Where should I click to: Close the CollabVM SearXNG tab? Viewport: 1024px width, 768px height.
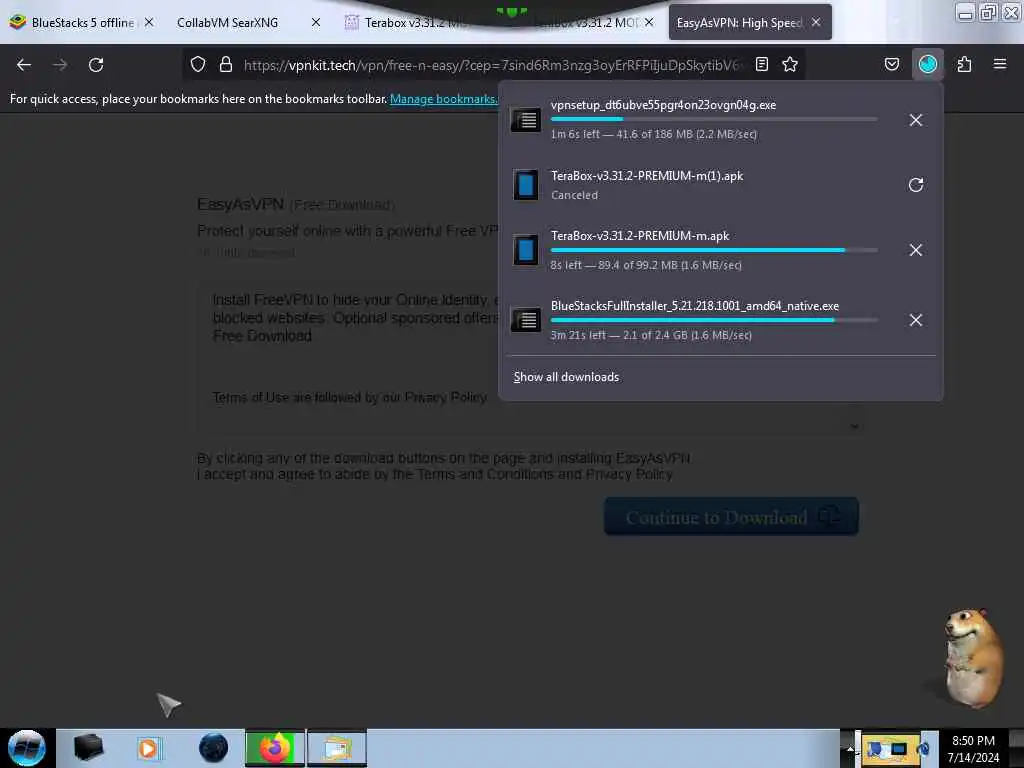pos(316,22)
